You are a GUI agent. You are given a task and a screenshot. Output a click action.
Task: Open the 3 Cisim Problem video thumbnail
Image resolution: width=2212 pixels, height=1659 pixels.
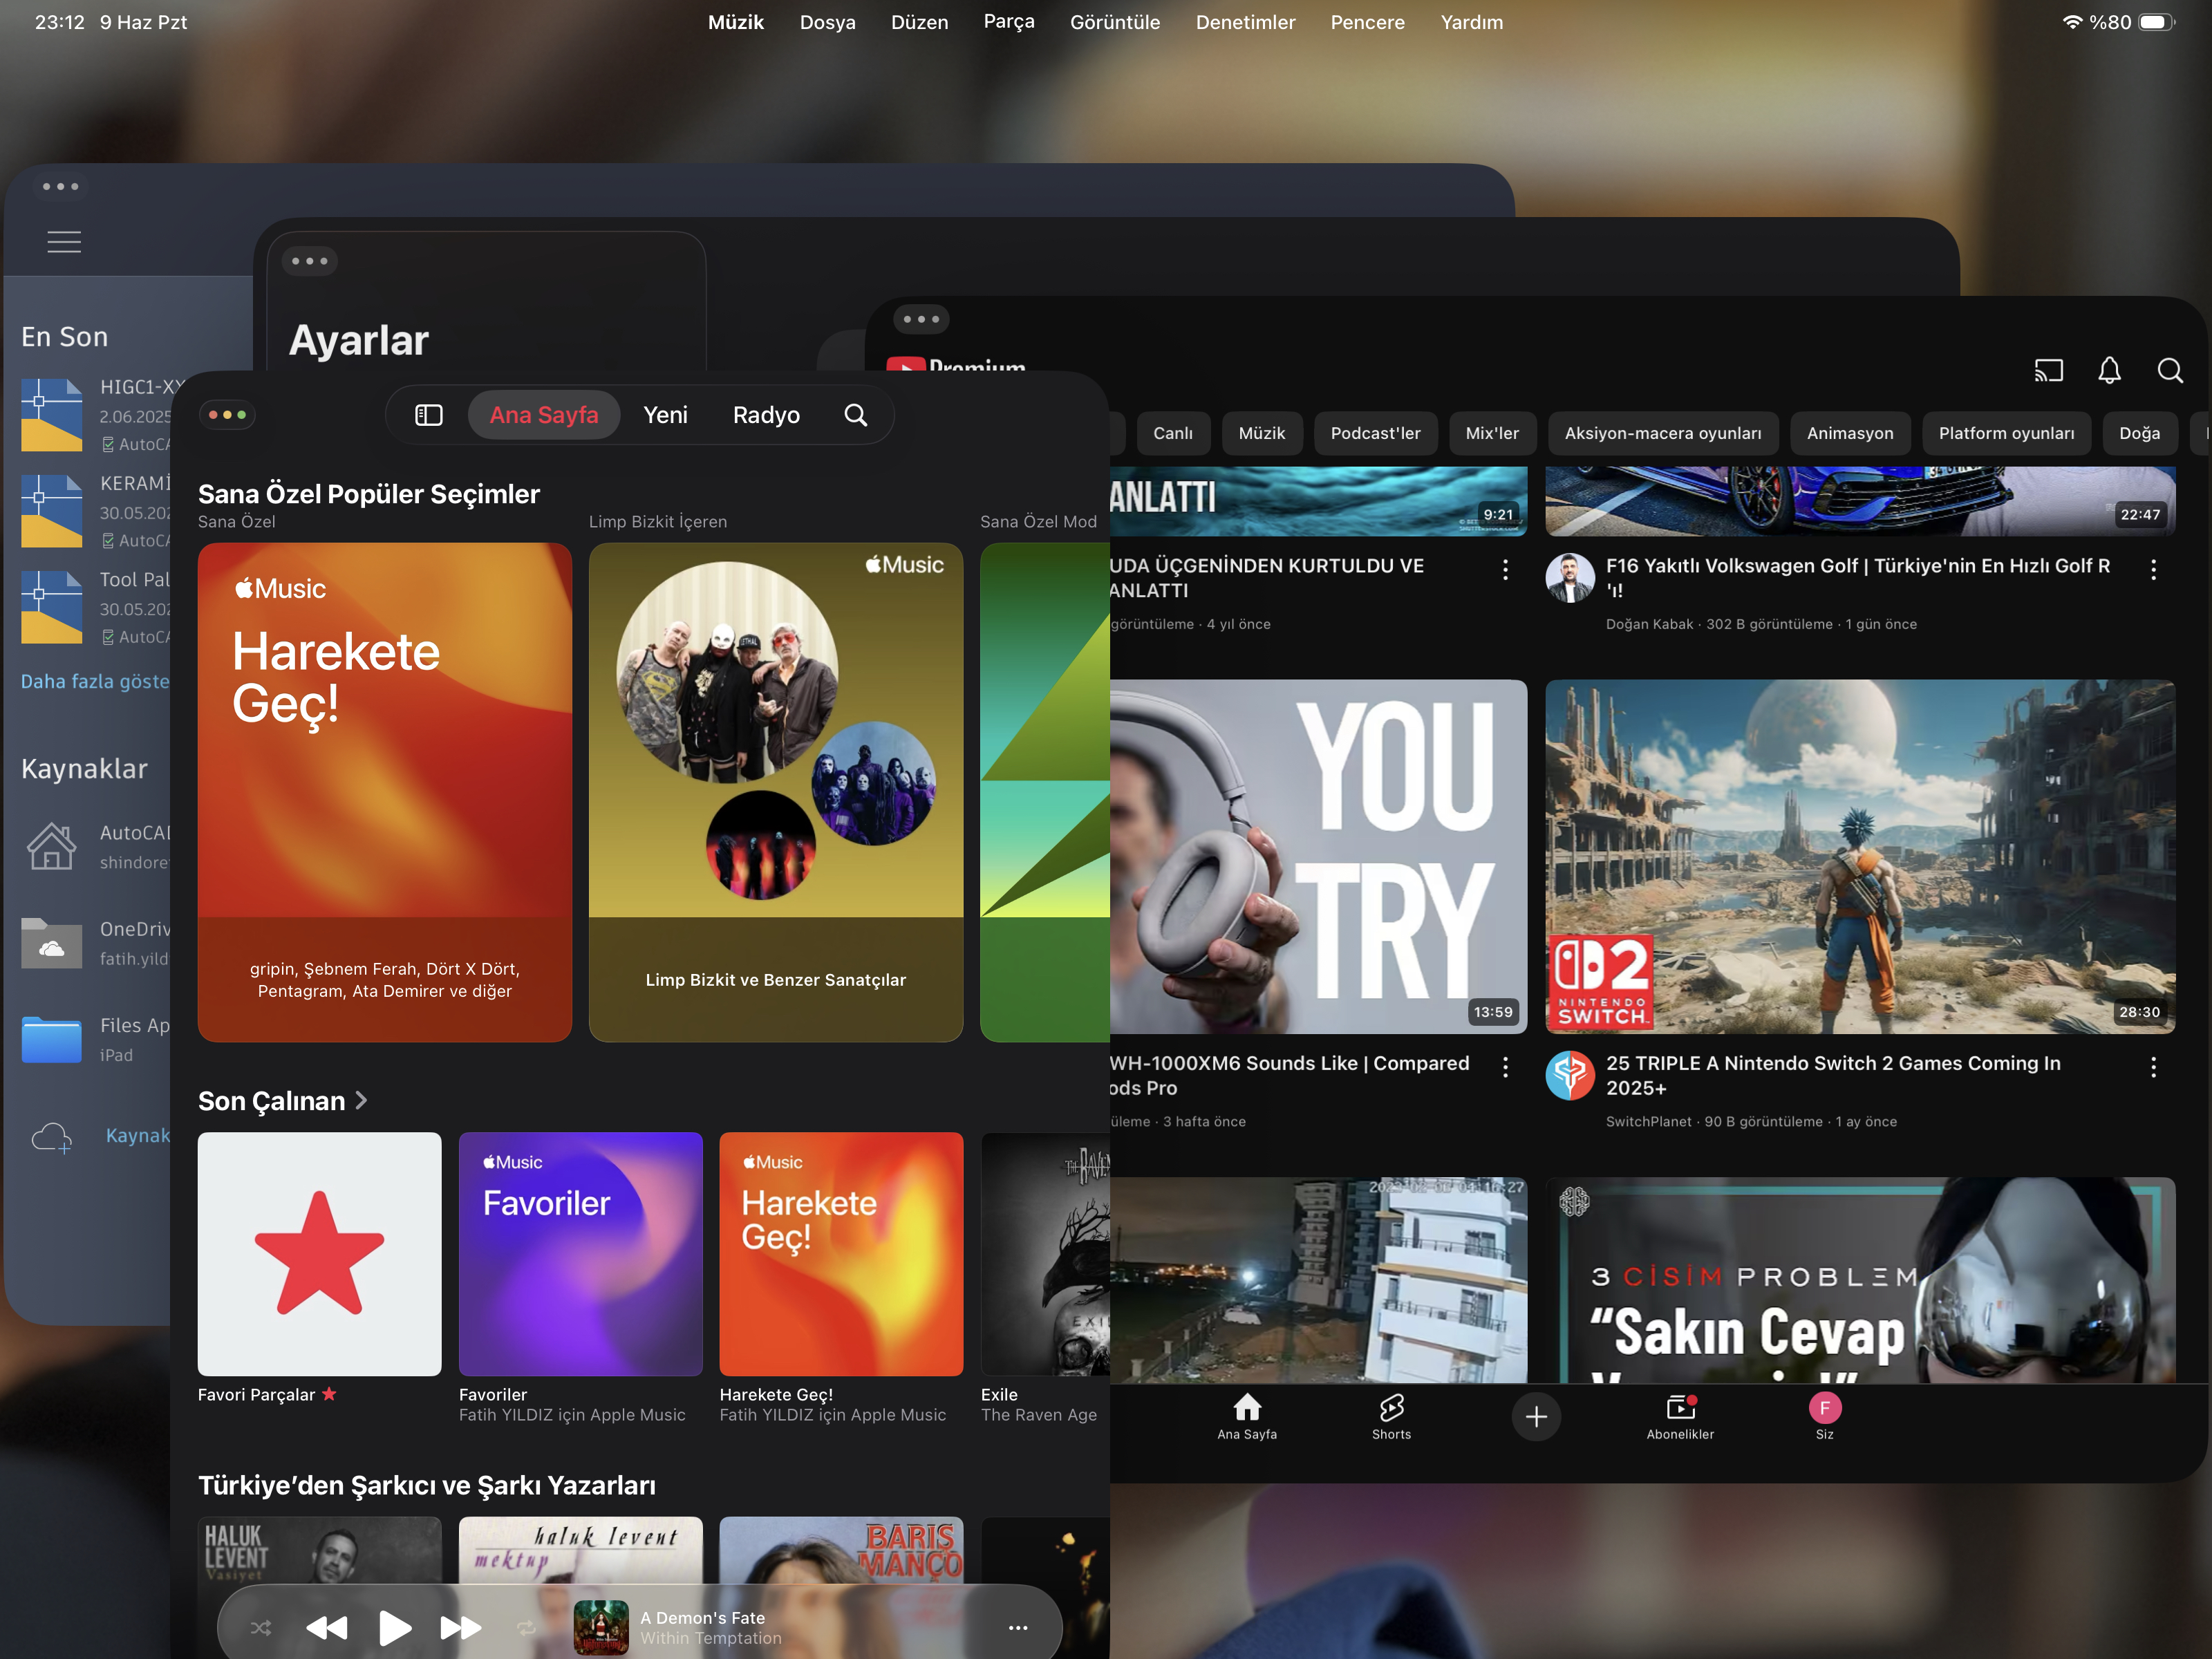[x=1860, y=1280]
